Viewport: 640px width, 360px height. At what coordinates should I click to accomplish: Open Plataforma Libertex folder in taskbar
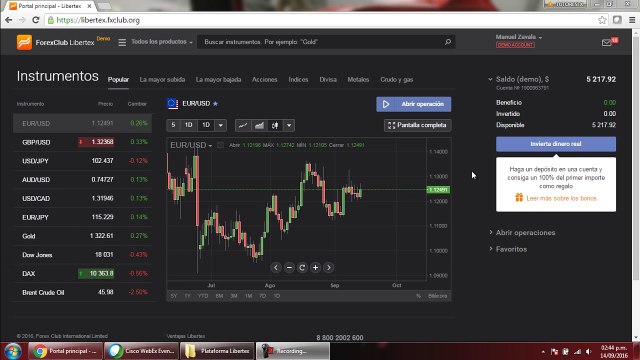pos(218,351)
